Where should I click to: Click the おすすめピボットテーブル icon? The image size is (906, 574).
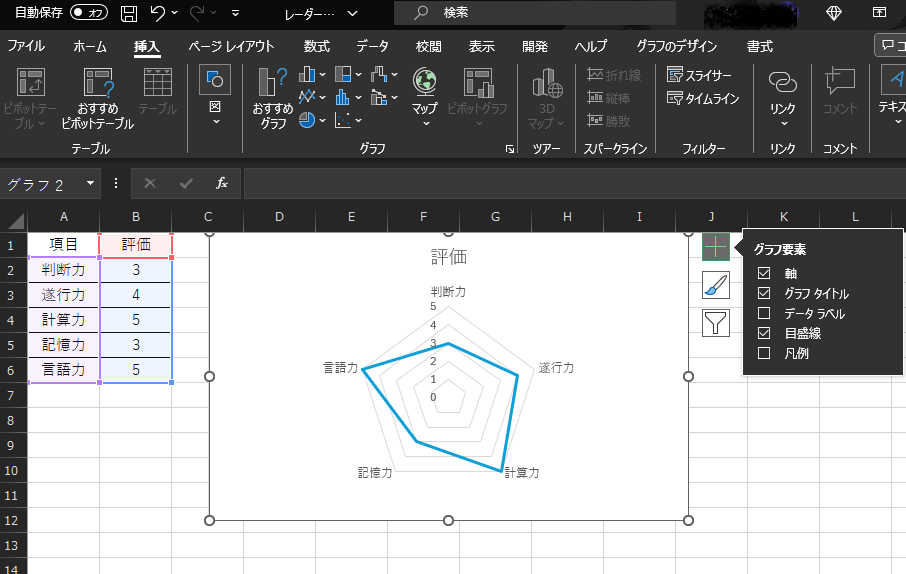(x=97, y=86)
